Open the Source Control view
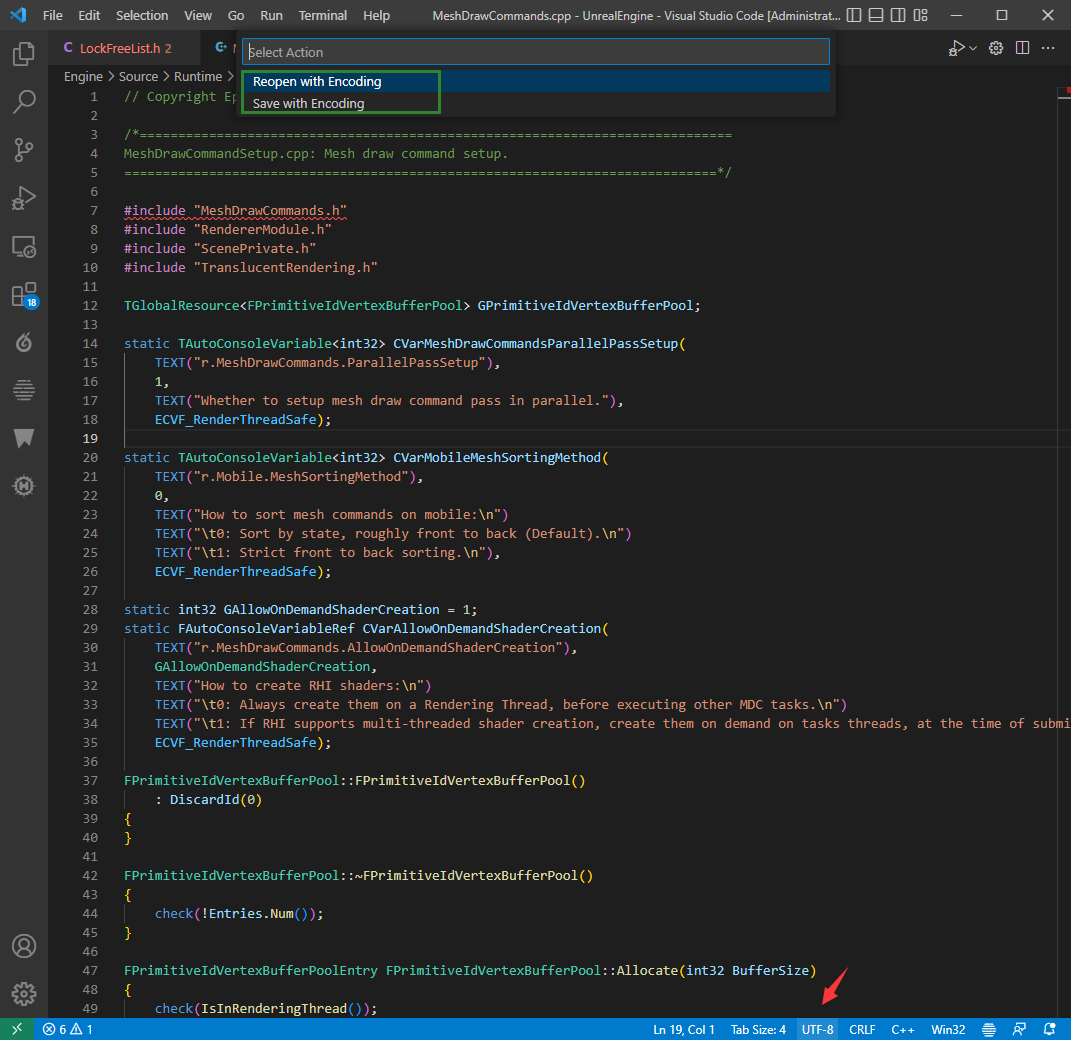The image size is (1071, 1040). point(24,150)
